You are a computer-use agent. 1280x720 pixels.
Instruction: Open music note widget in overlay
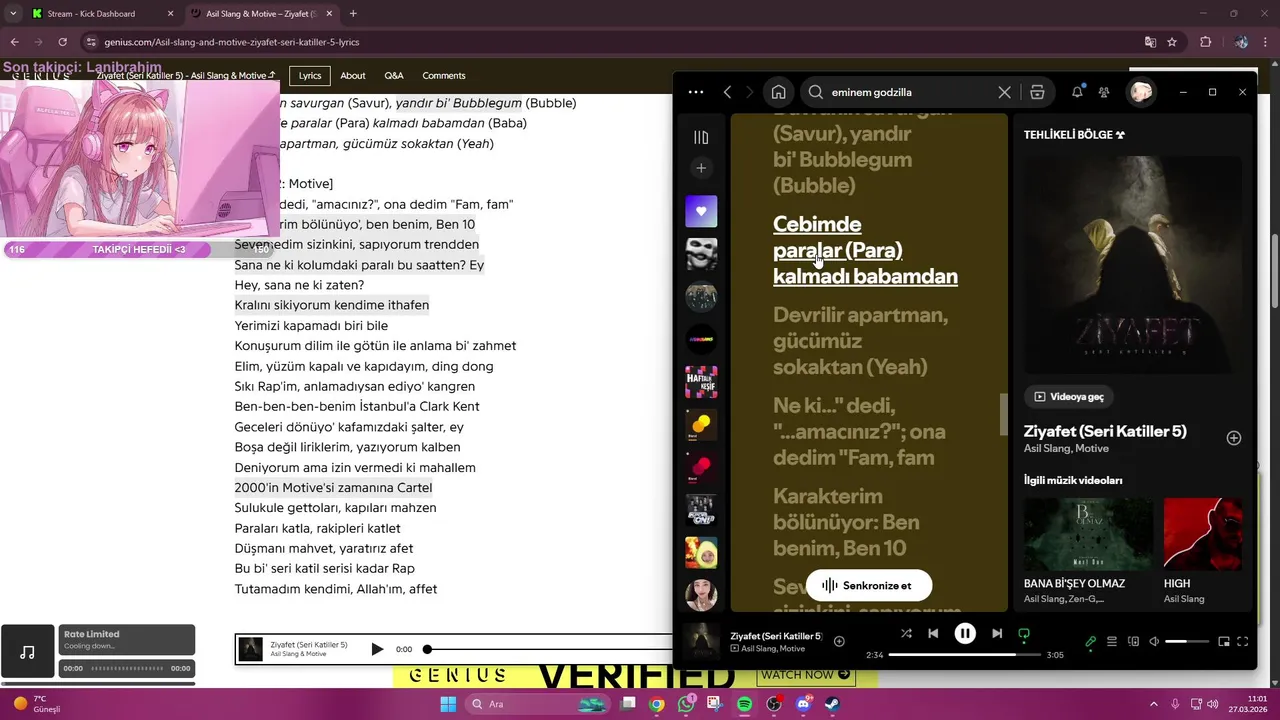(27, 652)
